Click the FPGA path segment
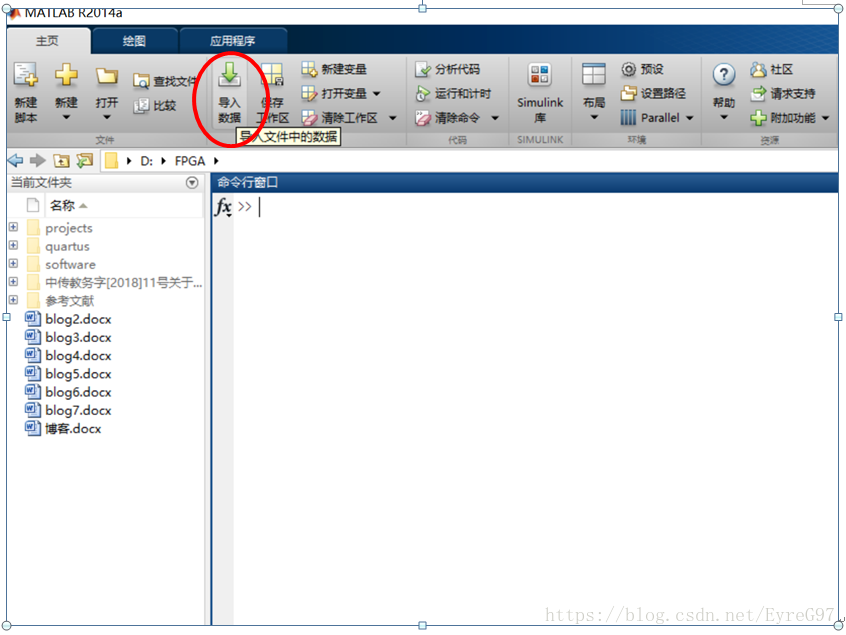This screenshot has width=846, height=635. [x=190, y=161]
